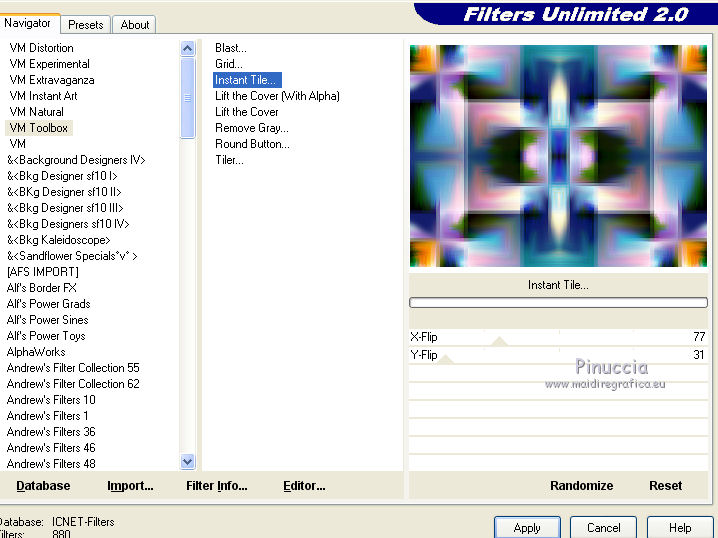Select &<Bkg Designers sf10 IV> category
The image size is (718, 538).
pos(68,224)
